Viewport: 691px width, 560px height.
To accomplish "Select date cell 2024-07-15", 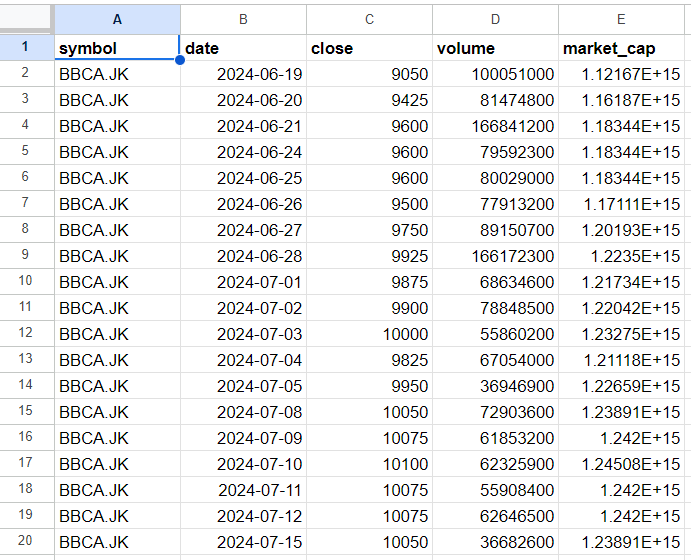I will tap(243, 541).
